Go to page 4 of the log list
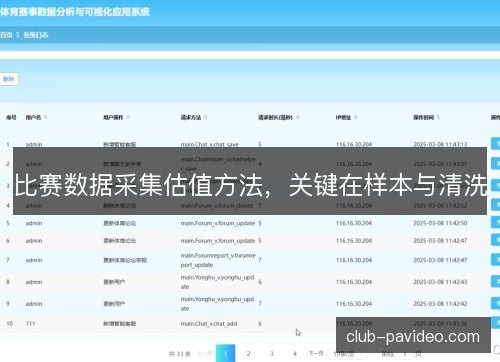This screenshot has width=500, height=362. click(x=295, y=353)
